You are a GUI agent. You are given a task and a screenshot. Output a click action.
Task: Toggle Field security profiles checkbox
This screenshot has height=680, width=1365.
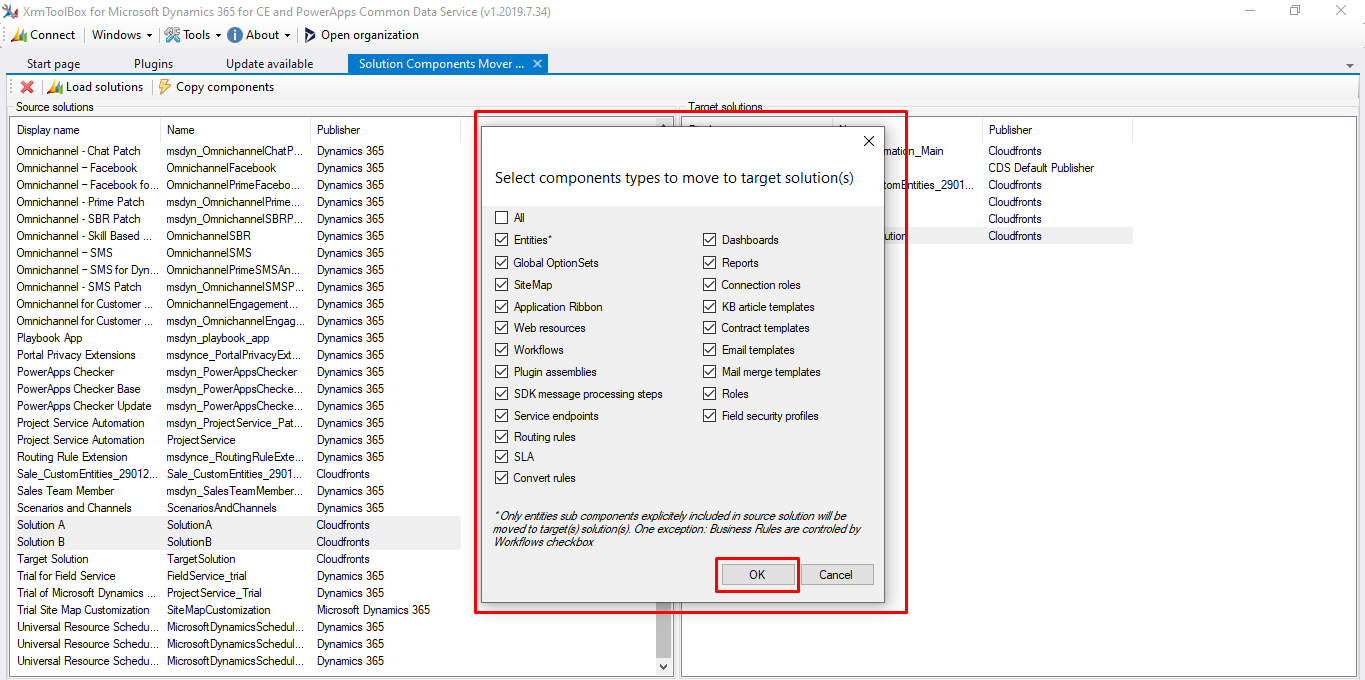pyautogui.click(x=709, y=416)
